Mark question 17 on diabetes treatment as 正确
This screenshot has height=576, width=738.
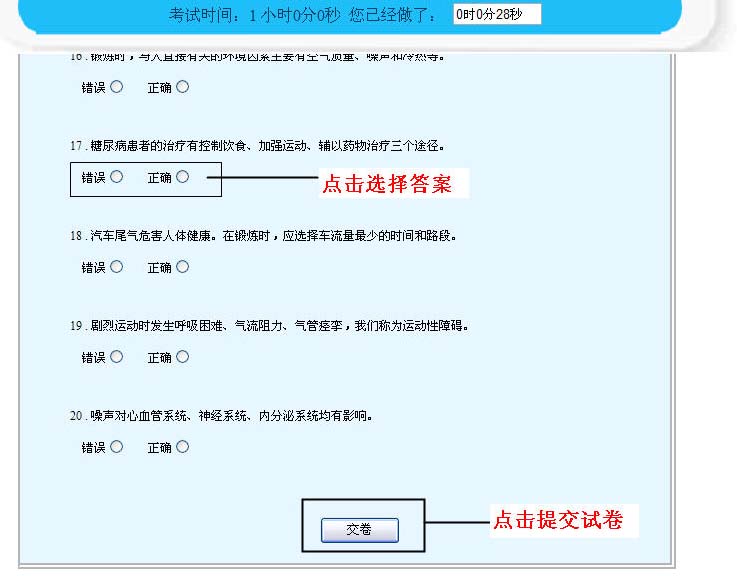182,177
